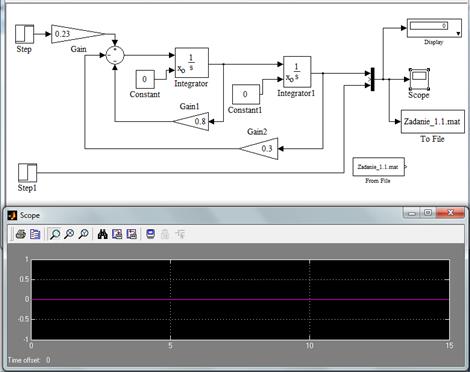Select the Step source block
470x372 pixels.
pyautogui.click(x=25, y=34)
